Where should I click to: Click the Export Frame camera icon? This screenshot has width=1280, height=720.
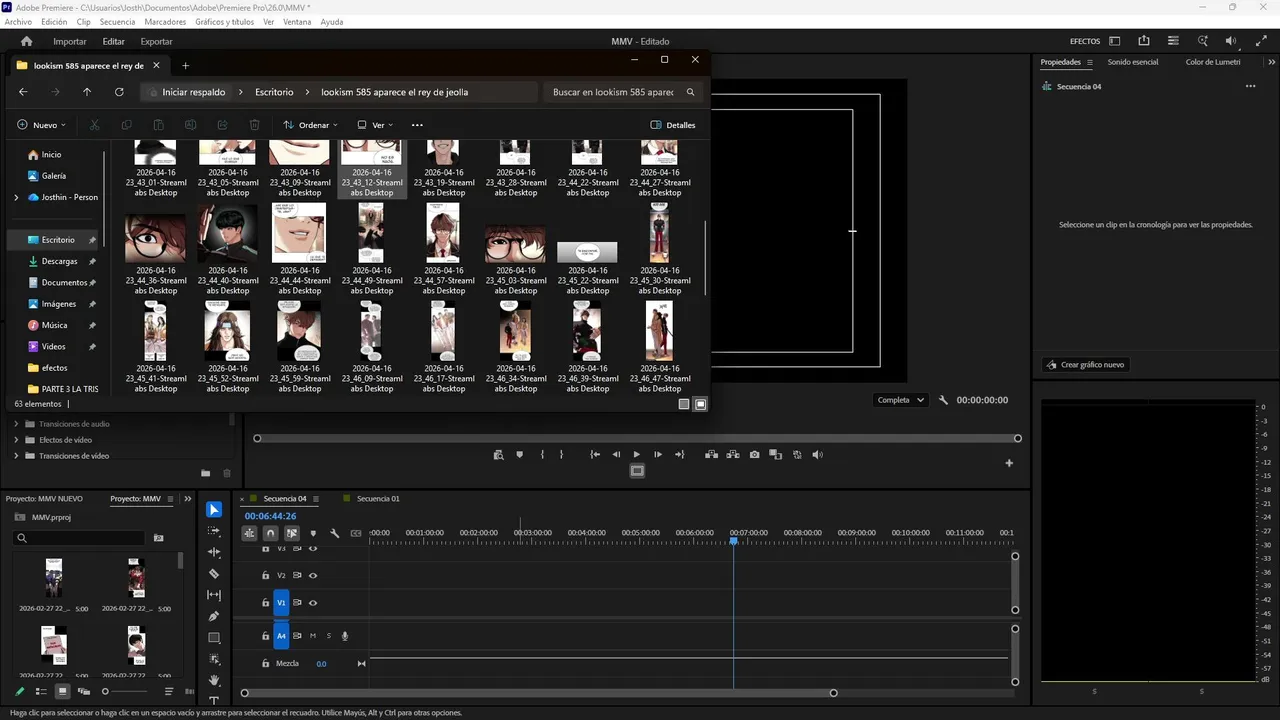click(x=754, y=455)
